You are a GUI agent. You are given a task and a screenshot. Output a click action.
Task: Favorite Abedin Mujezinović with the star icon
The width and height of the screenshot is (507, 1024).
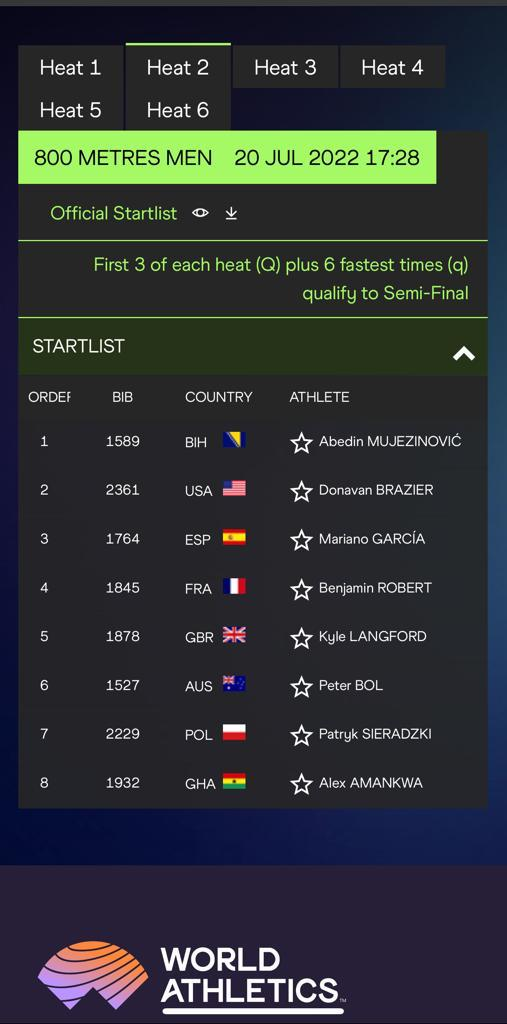pos(301,443)
